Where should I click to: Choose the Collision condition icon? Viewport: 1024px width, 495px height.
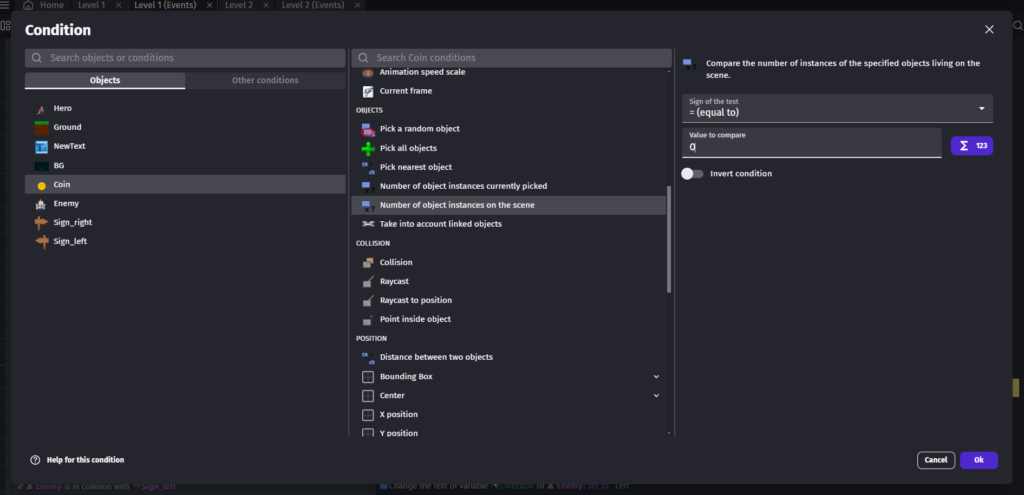(x=368, y=263)
